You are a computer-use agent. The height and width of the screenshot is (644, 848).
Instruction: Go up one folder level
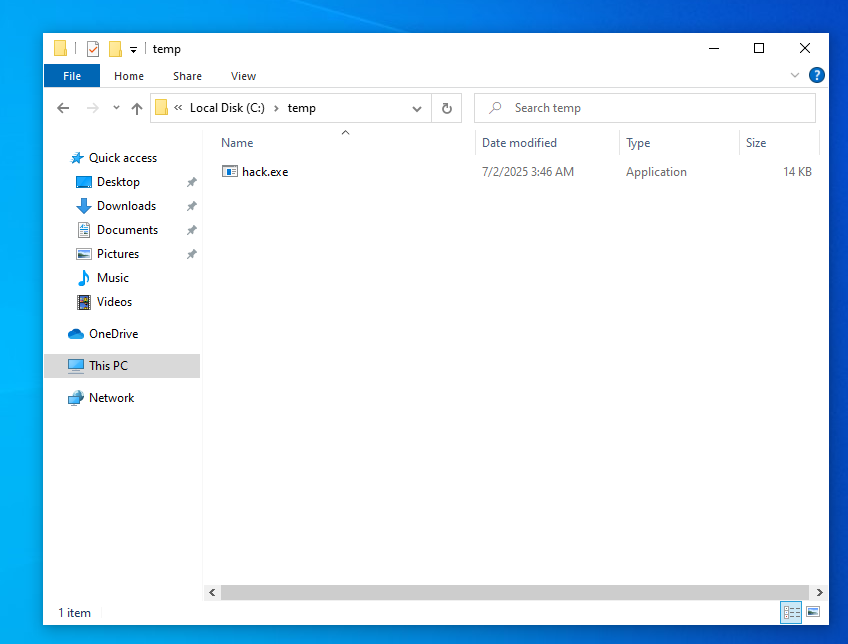(x=137, y=108)
